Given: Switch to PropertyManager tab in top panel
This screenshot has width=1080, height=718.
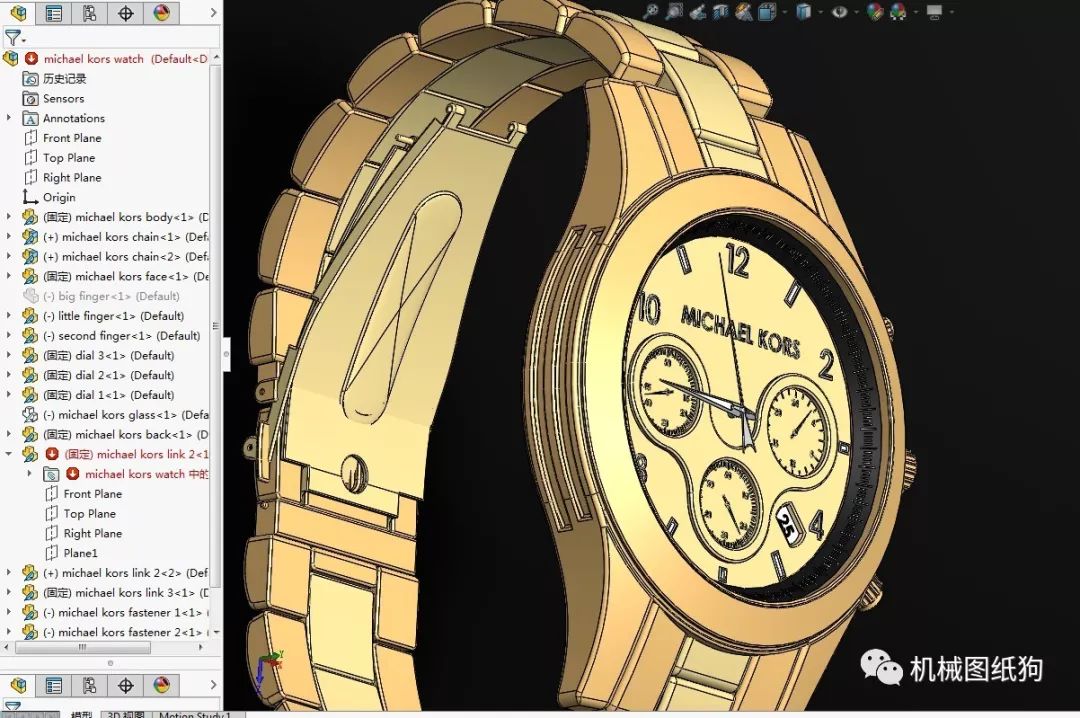Looking at the screenshot, I should (54, 12).
